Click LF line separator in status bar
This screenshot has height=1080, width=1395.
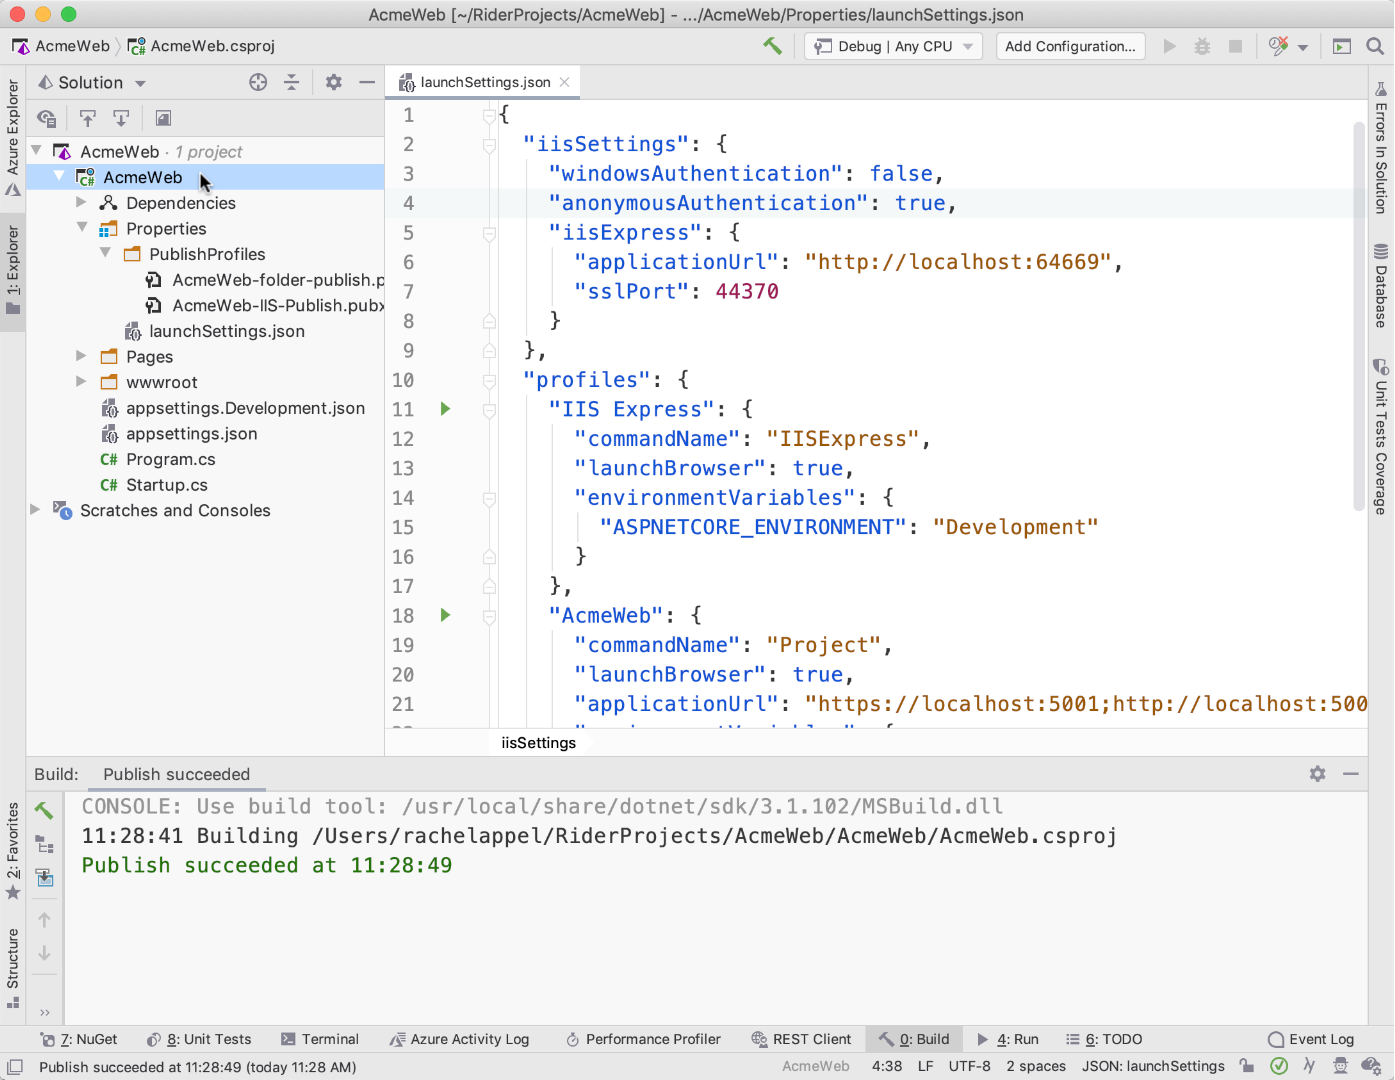coord(925,1066)
